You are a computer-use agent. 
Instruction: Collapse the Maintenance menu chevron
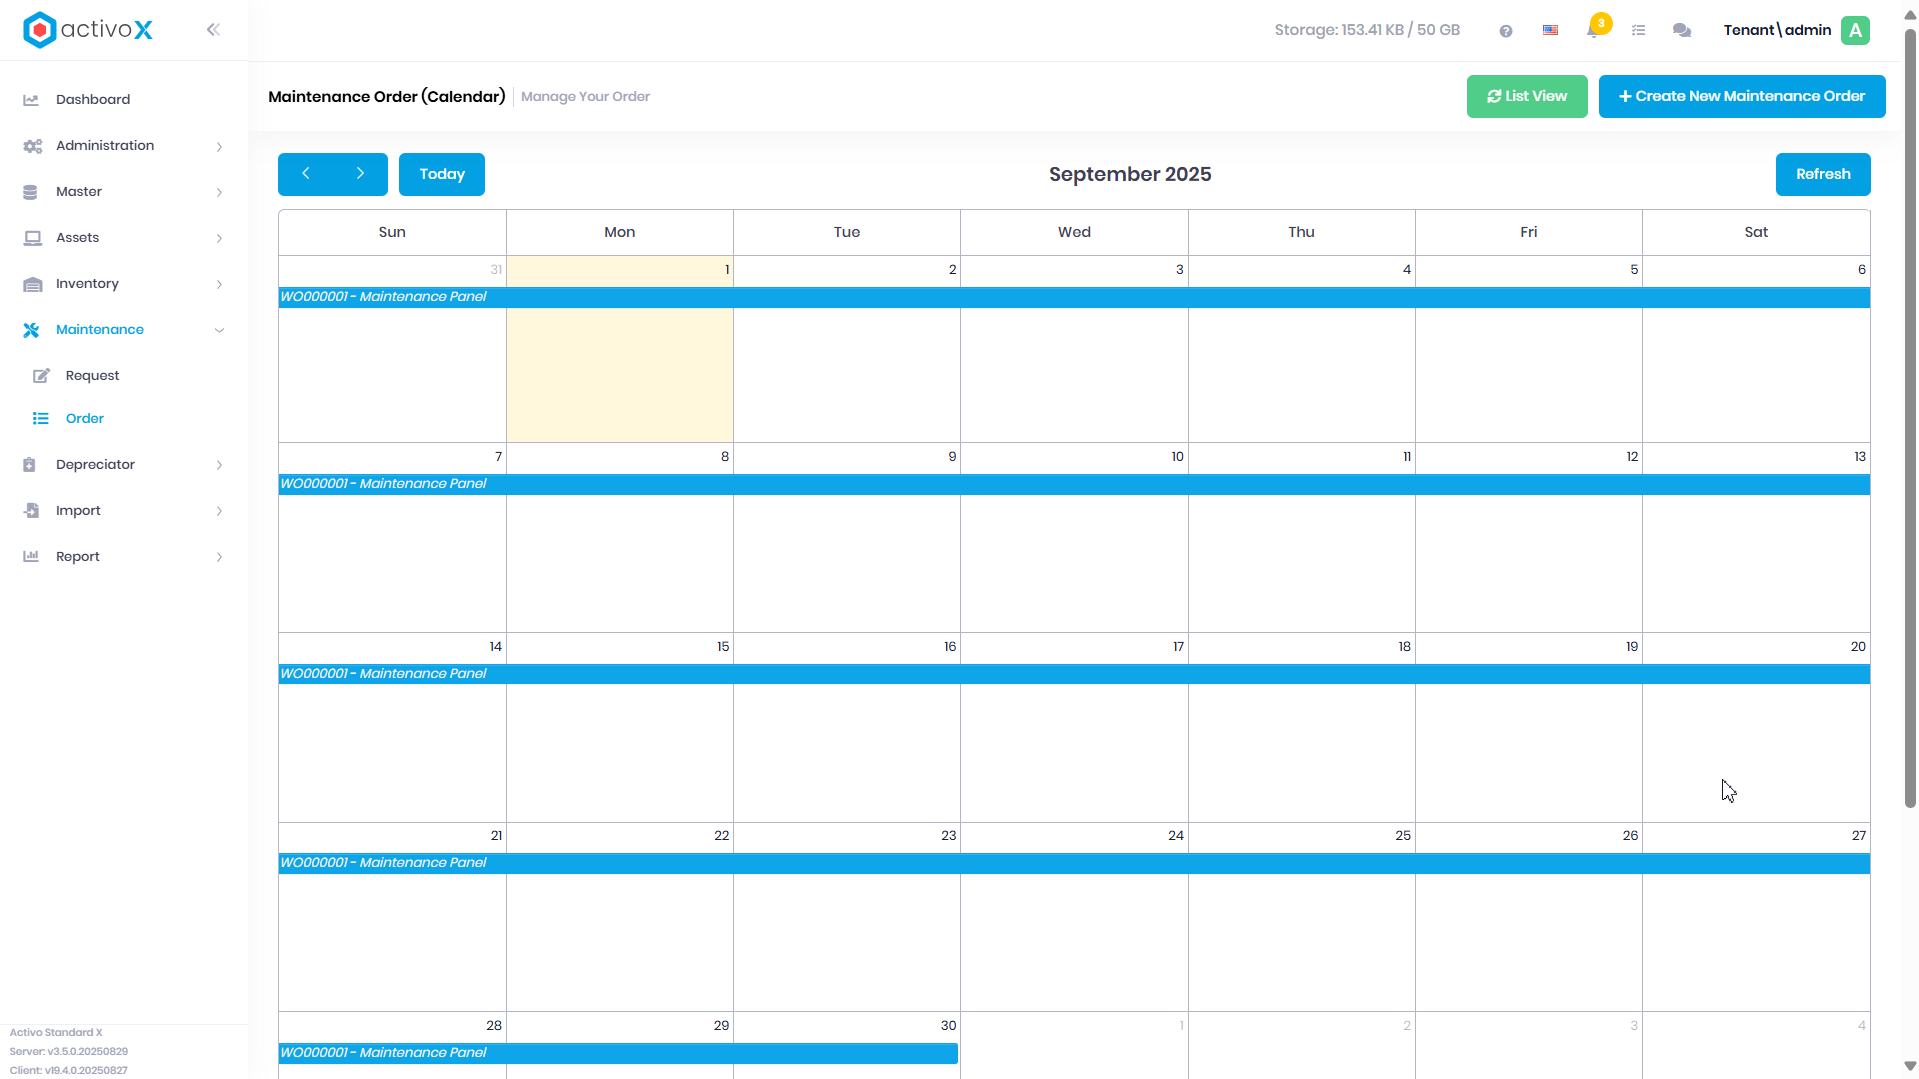(219, 330)
